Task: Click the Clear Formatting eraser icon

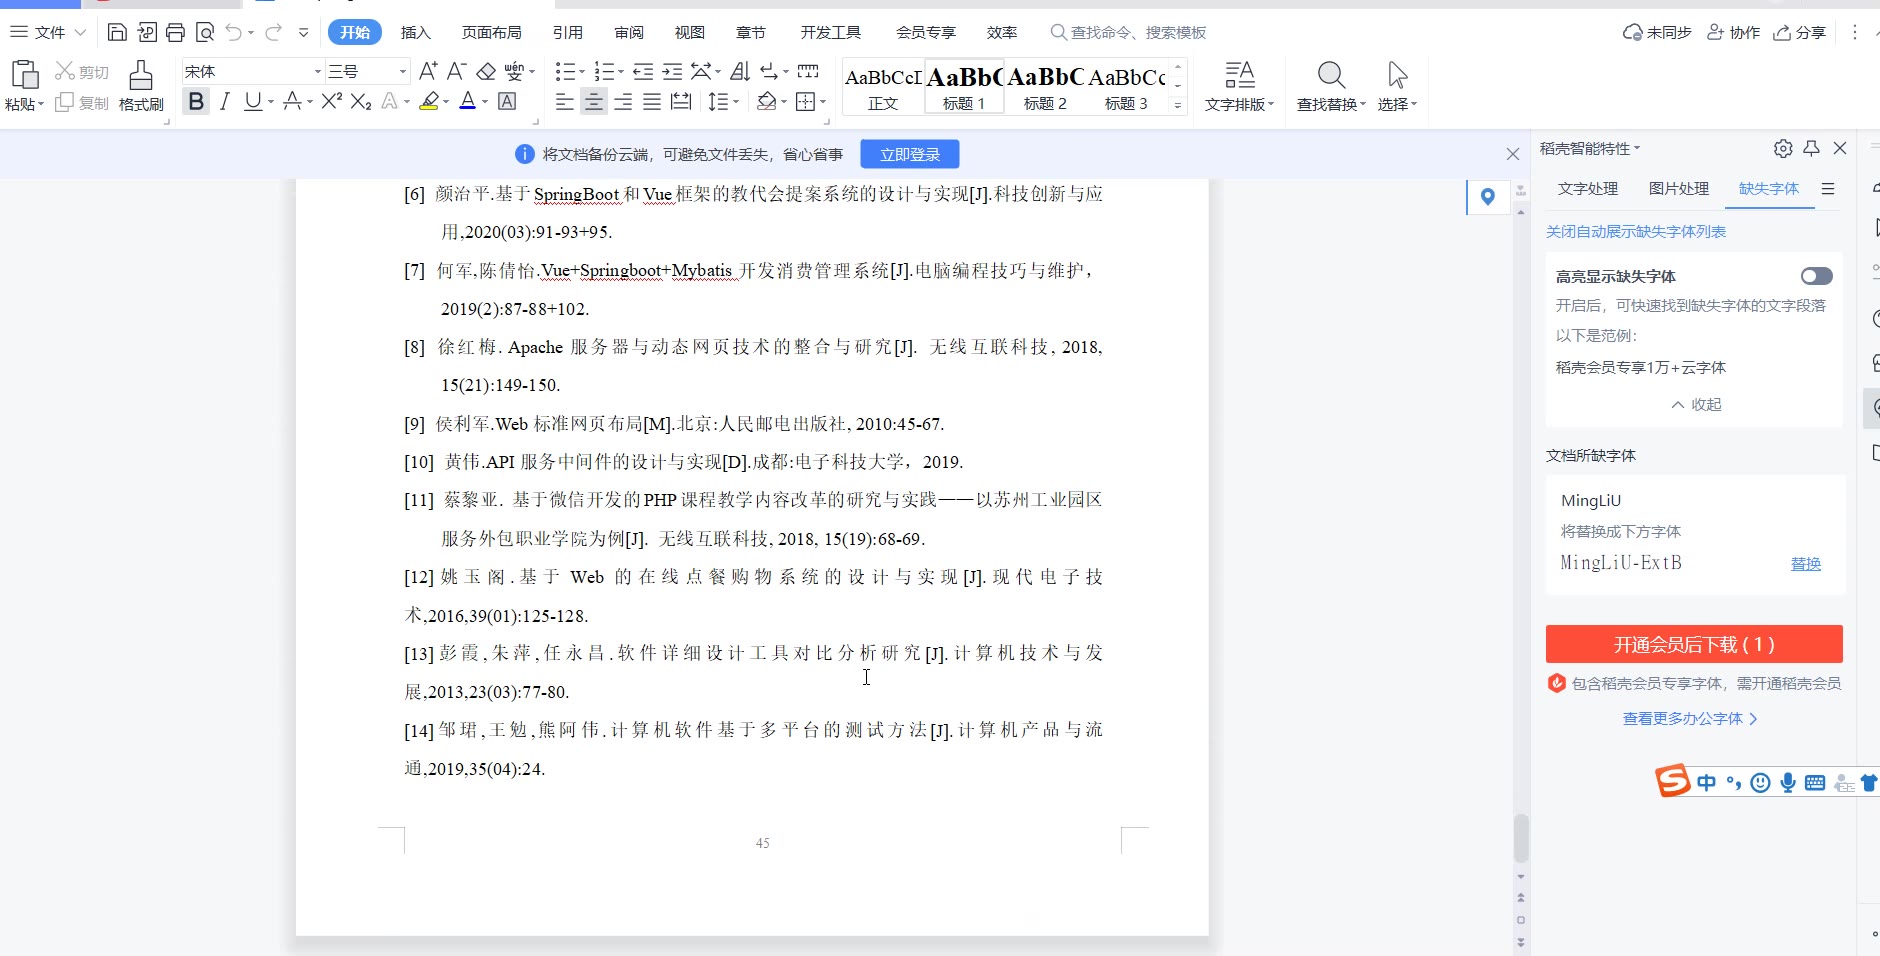Action: pyautogui.click(x=486, y=71)
